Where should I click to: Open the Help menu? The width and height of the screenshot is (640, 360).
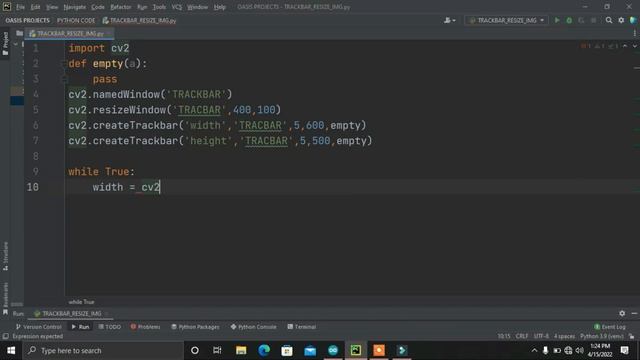pyautogui.click(x=220, y=7)
